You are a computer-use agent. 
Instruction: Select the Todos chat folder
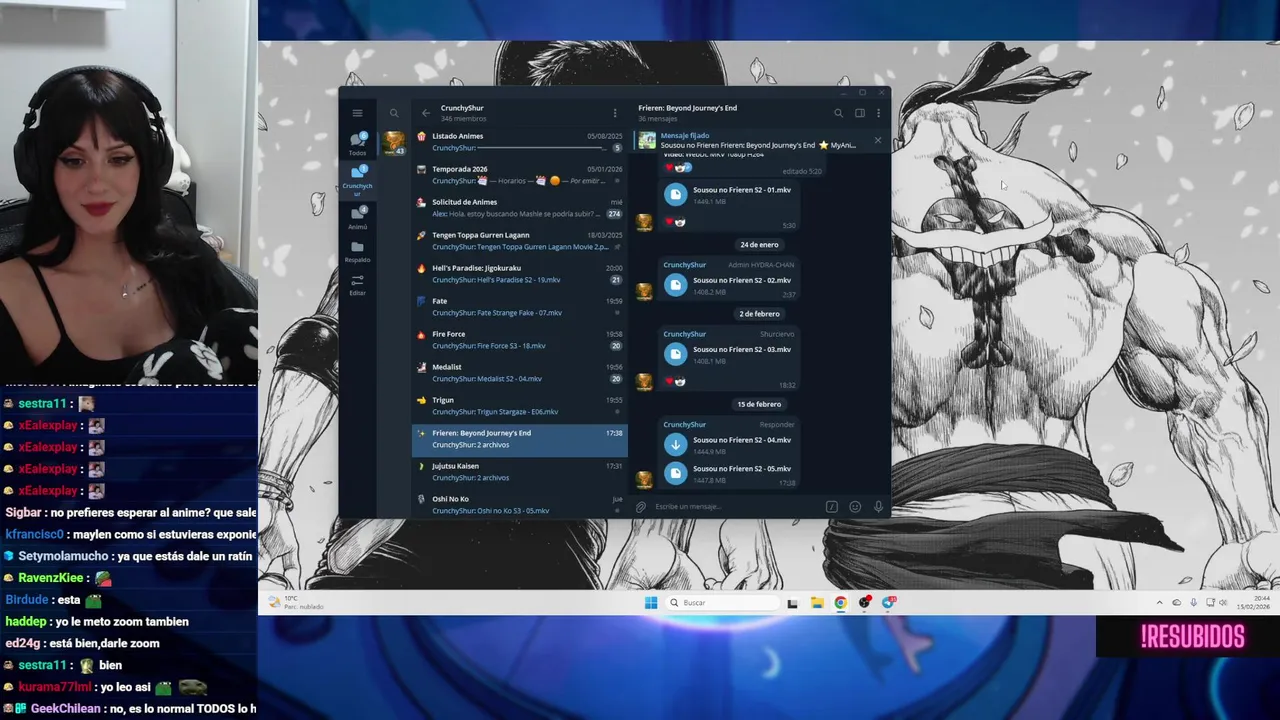click(x=357, y=144)
